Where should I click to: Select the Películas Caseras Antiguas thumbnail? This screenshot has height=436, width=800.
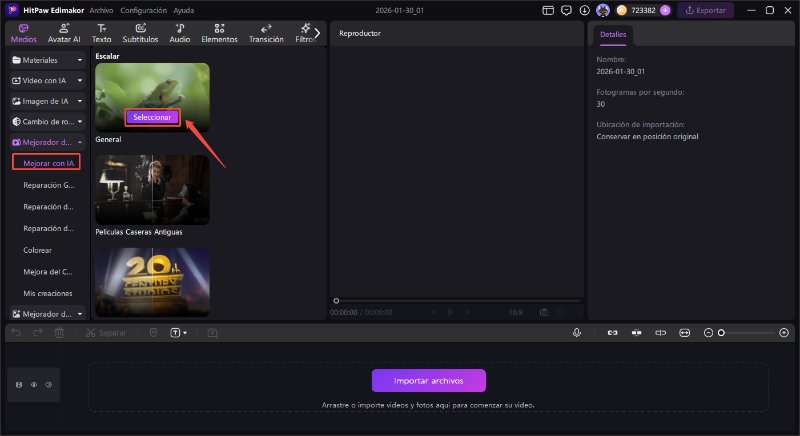pyautogui.click(x=152, y=190)
